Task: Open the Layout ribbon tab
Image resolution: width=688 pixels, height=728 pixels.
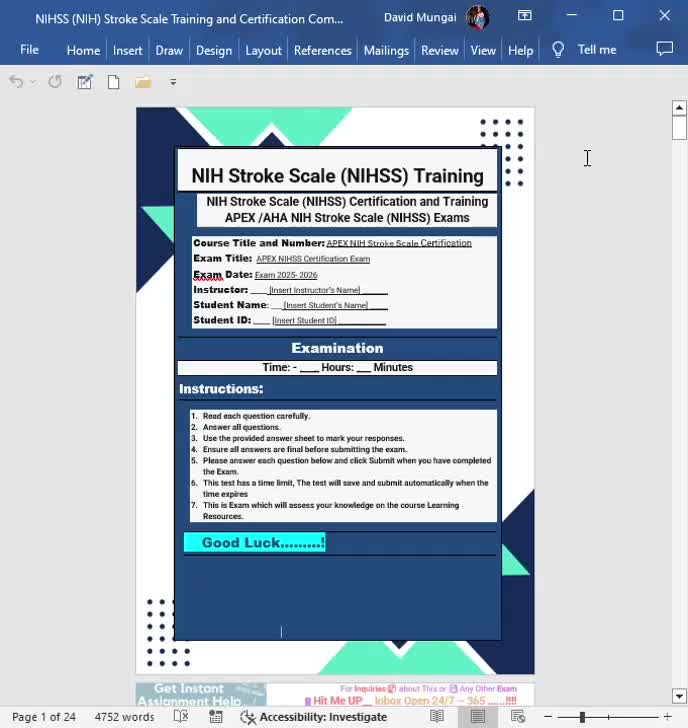Action: click(x=263, y=50)
